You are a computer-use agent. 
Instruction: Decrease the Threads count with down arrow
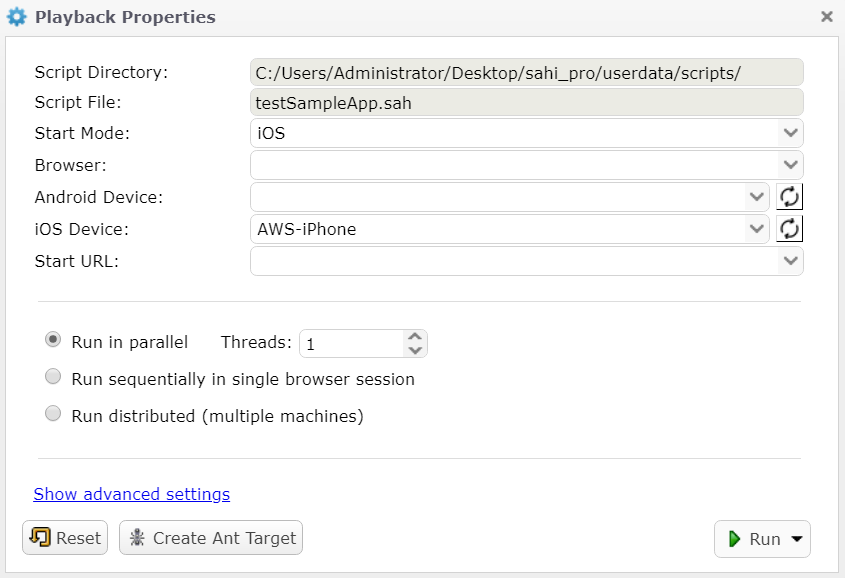pyautogui.click(x=415, y=350)
